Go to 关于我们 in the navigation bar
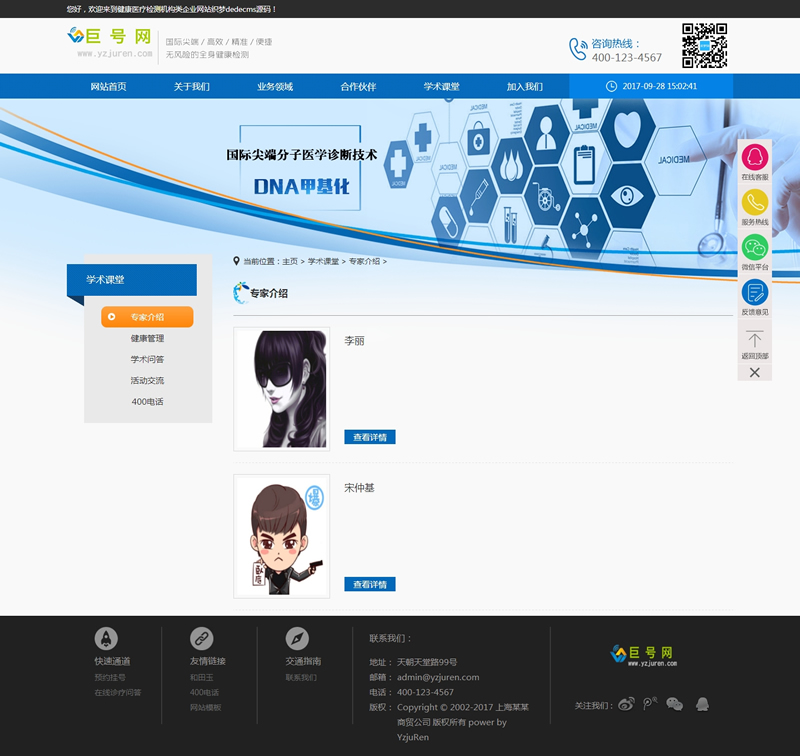Screen dimensions: 800x756 tap(191, 87)
